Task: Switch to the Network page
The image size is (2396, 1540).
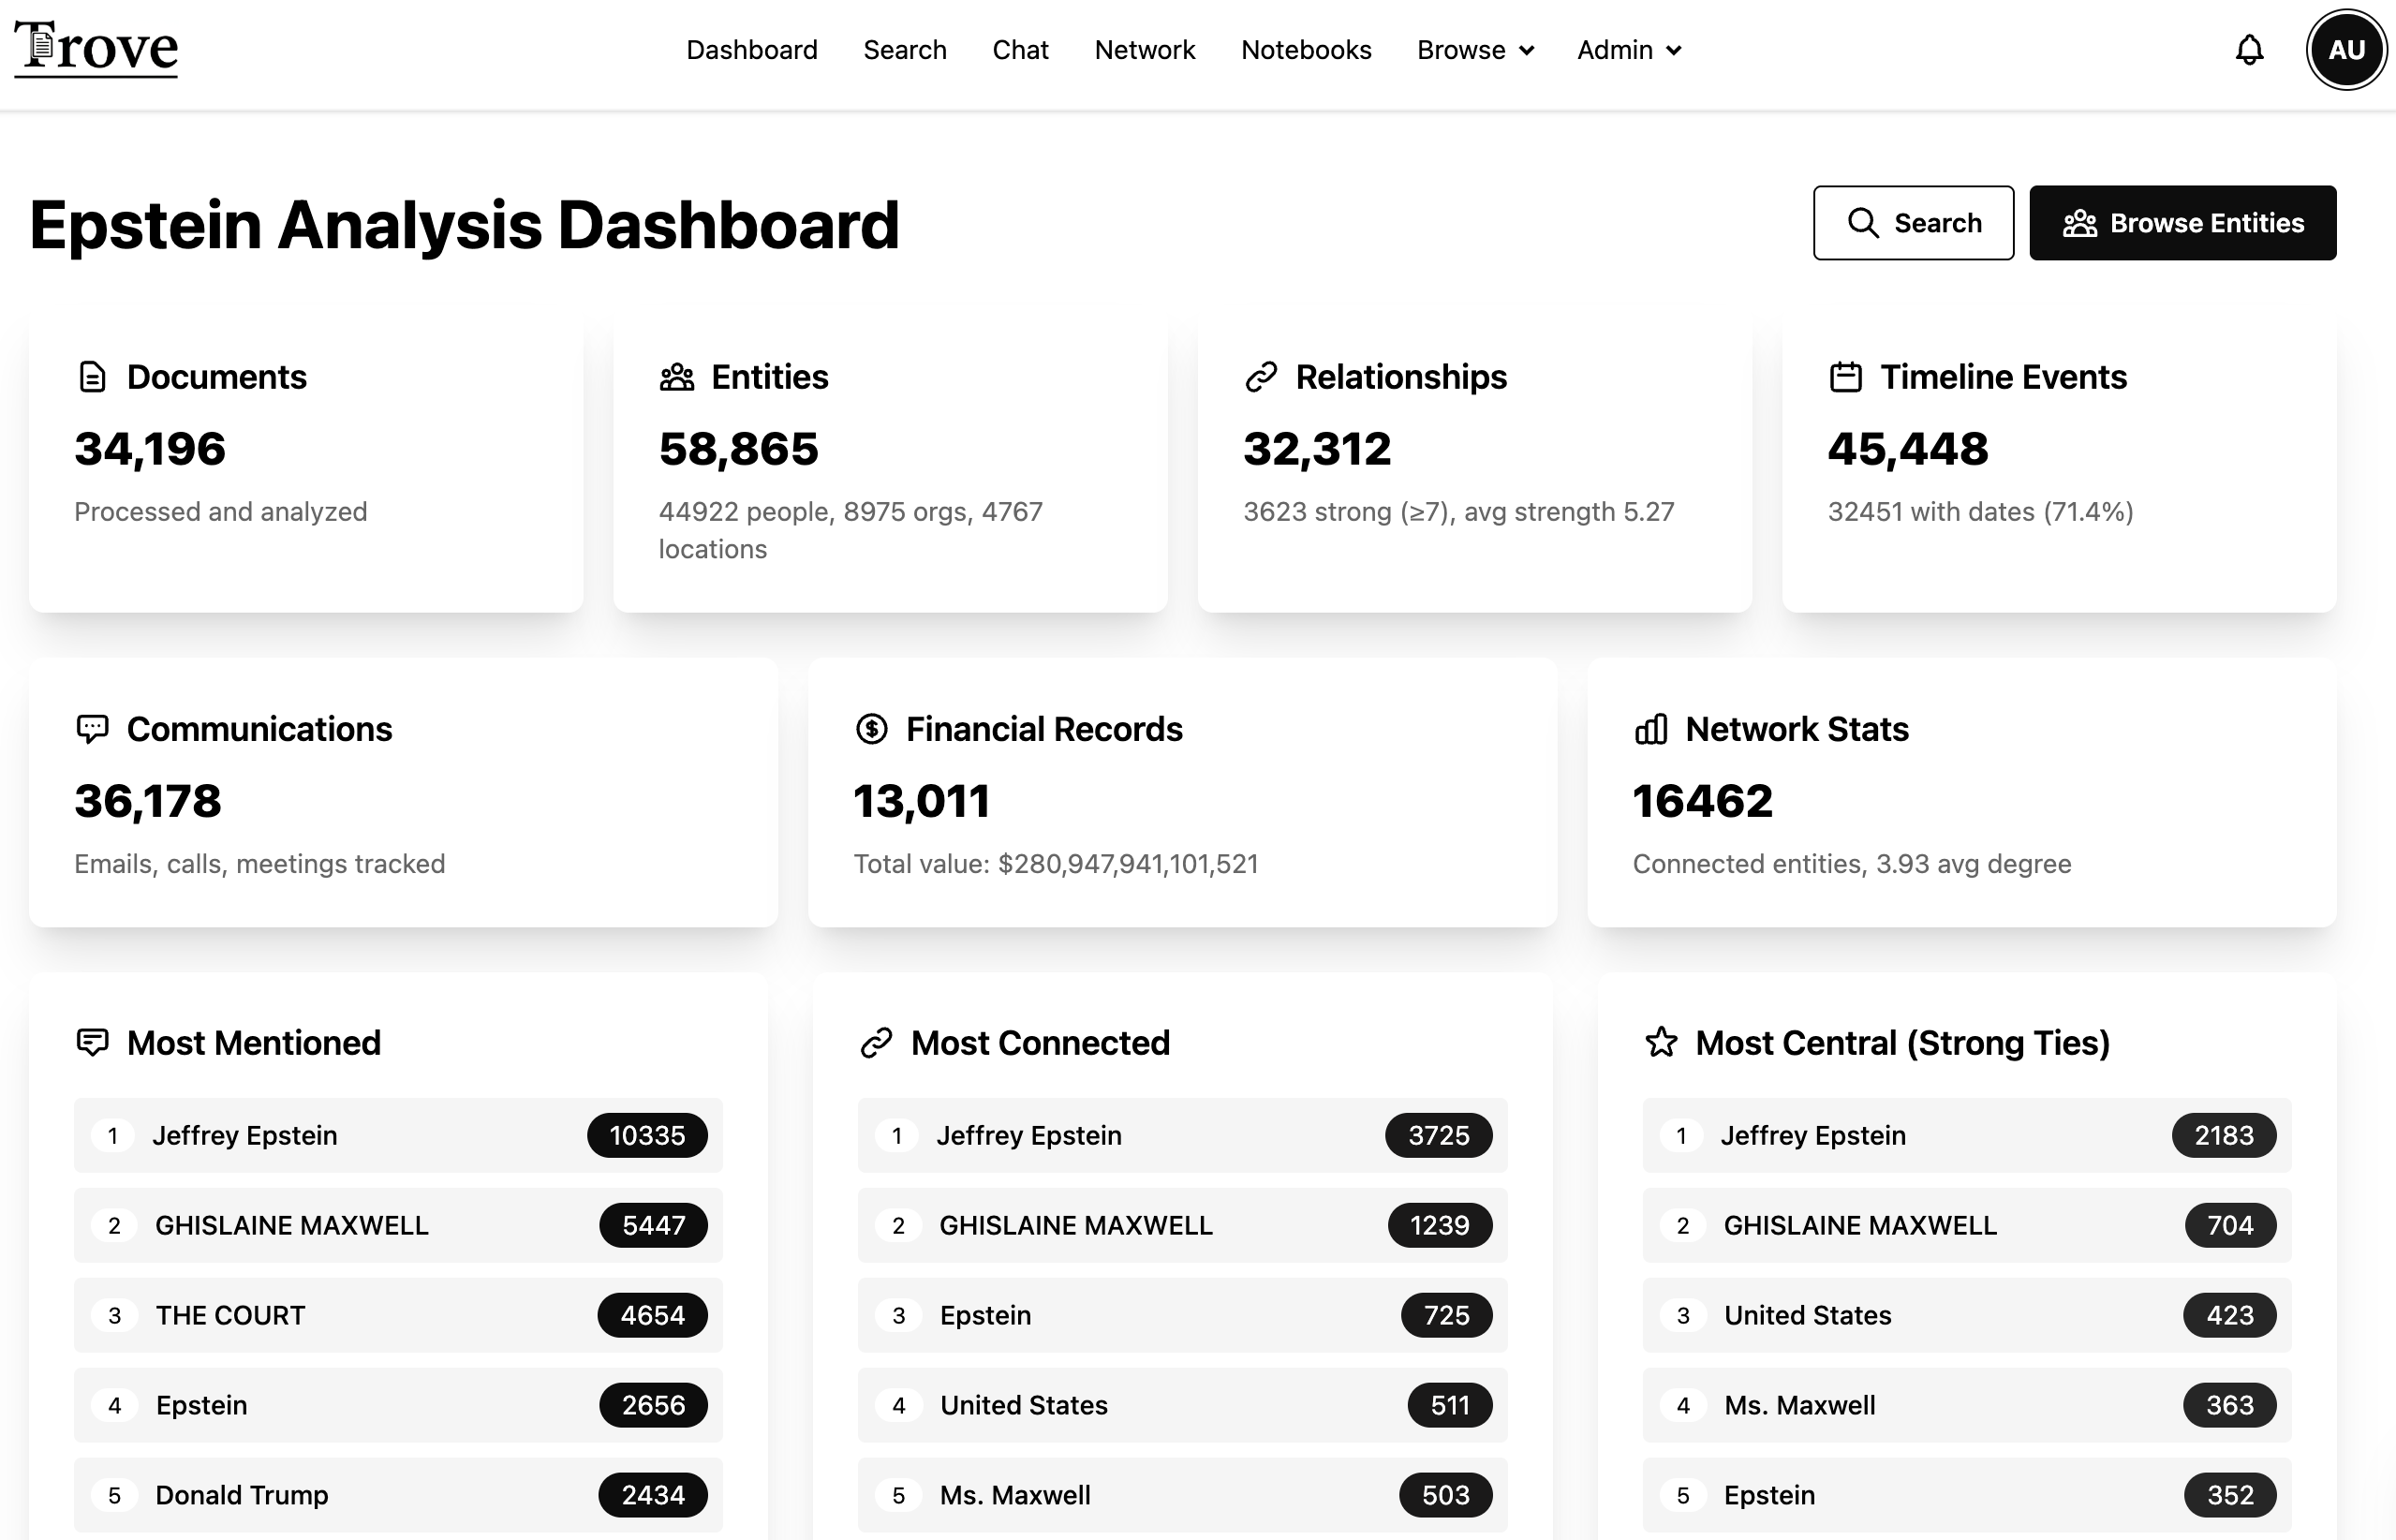Action: (x=1144, y=49)
